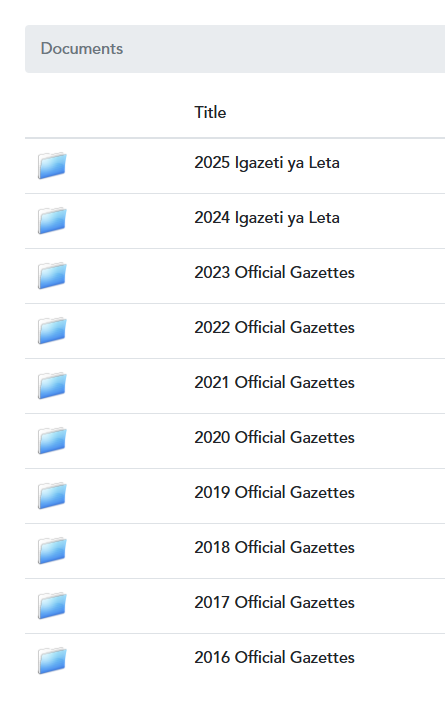Click the Title column header
This screenshot has height=705, width=445.
point(210,112)
